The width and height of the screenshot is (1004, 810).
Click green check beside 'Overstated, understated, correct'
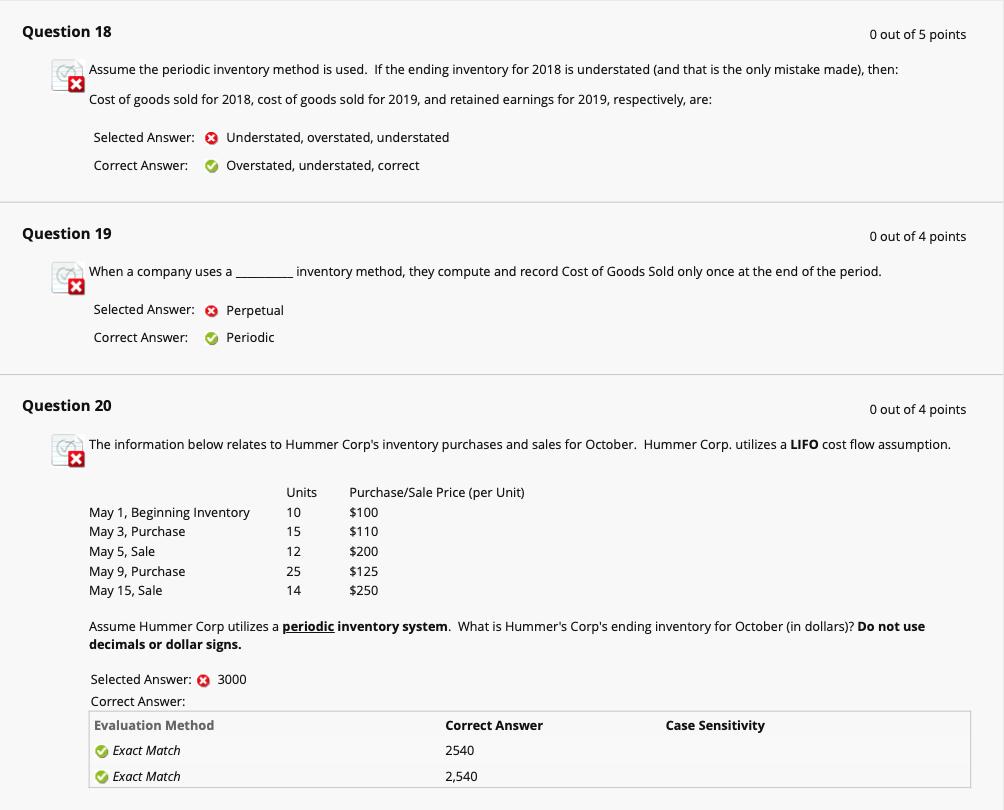(211, 166)
